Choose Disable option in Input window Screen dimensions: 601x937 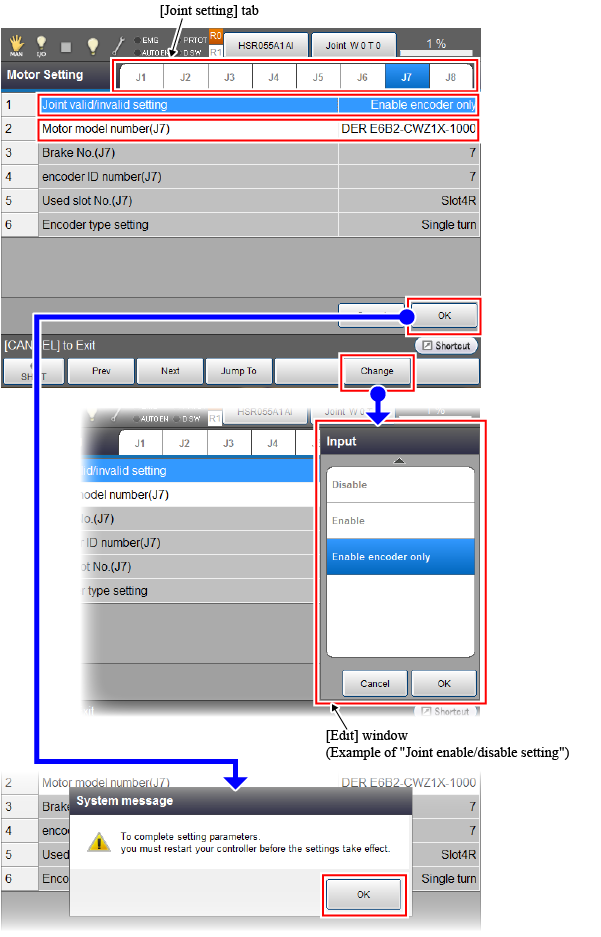[x=400, y=485]
